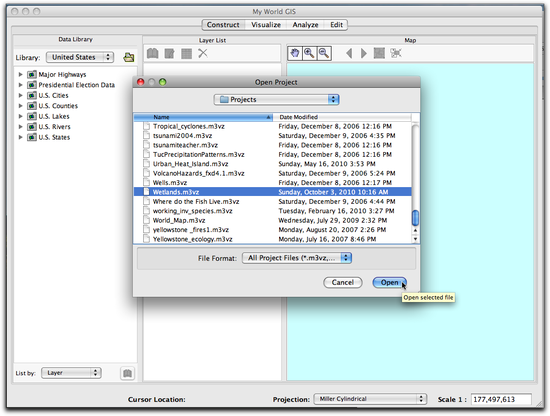Open the Projects folder dropdown

pos(276,100)
